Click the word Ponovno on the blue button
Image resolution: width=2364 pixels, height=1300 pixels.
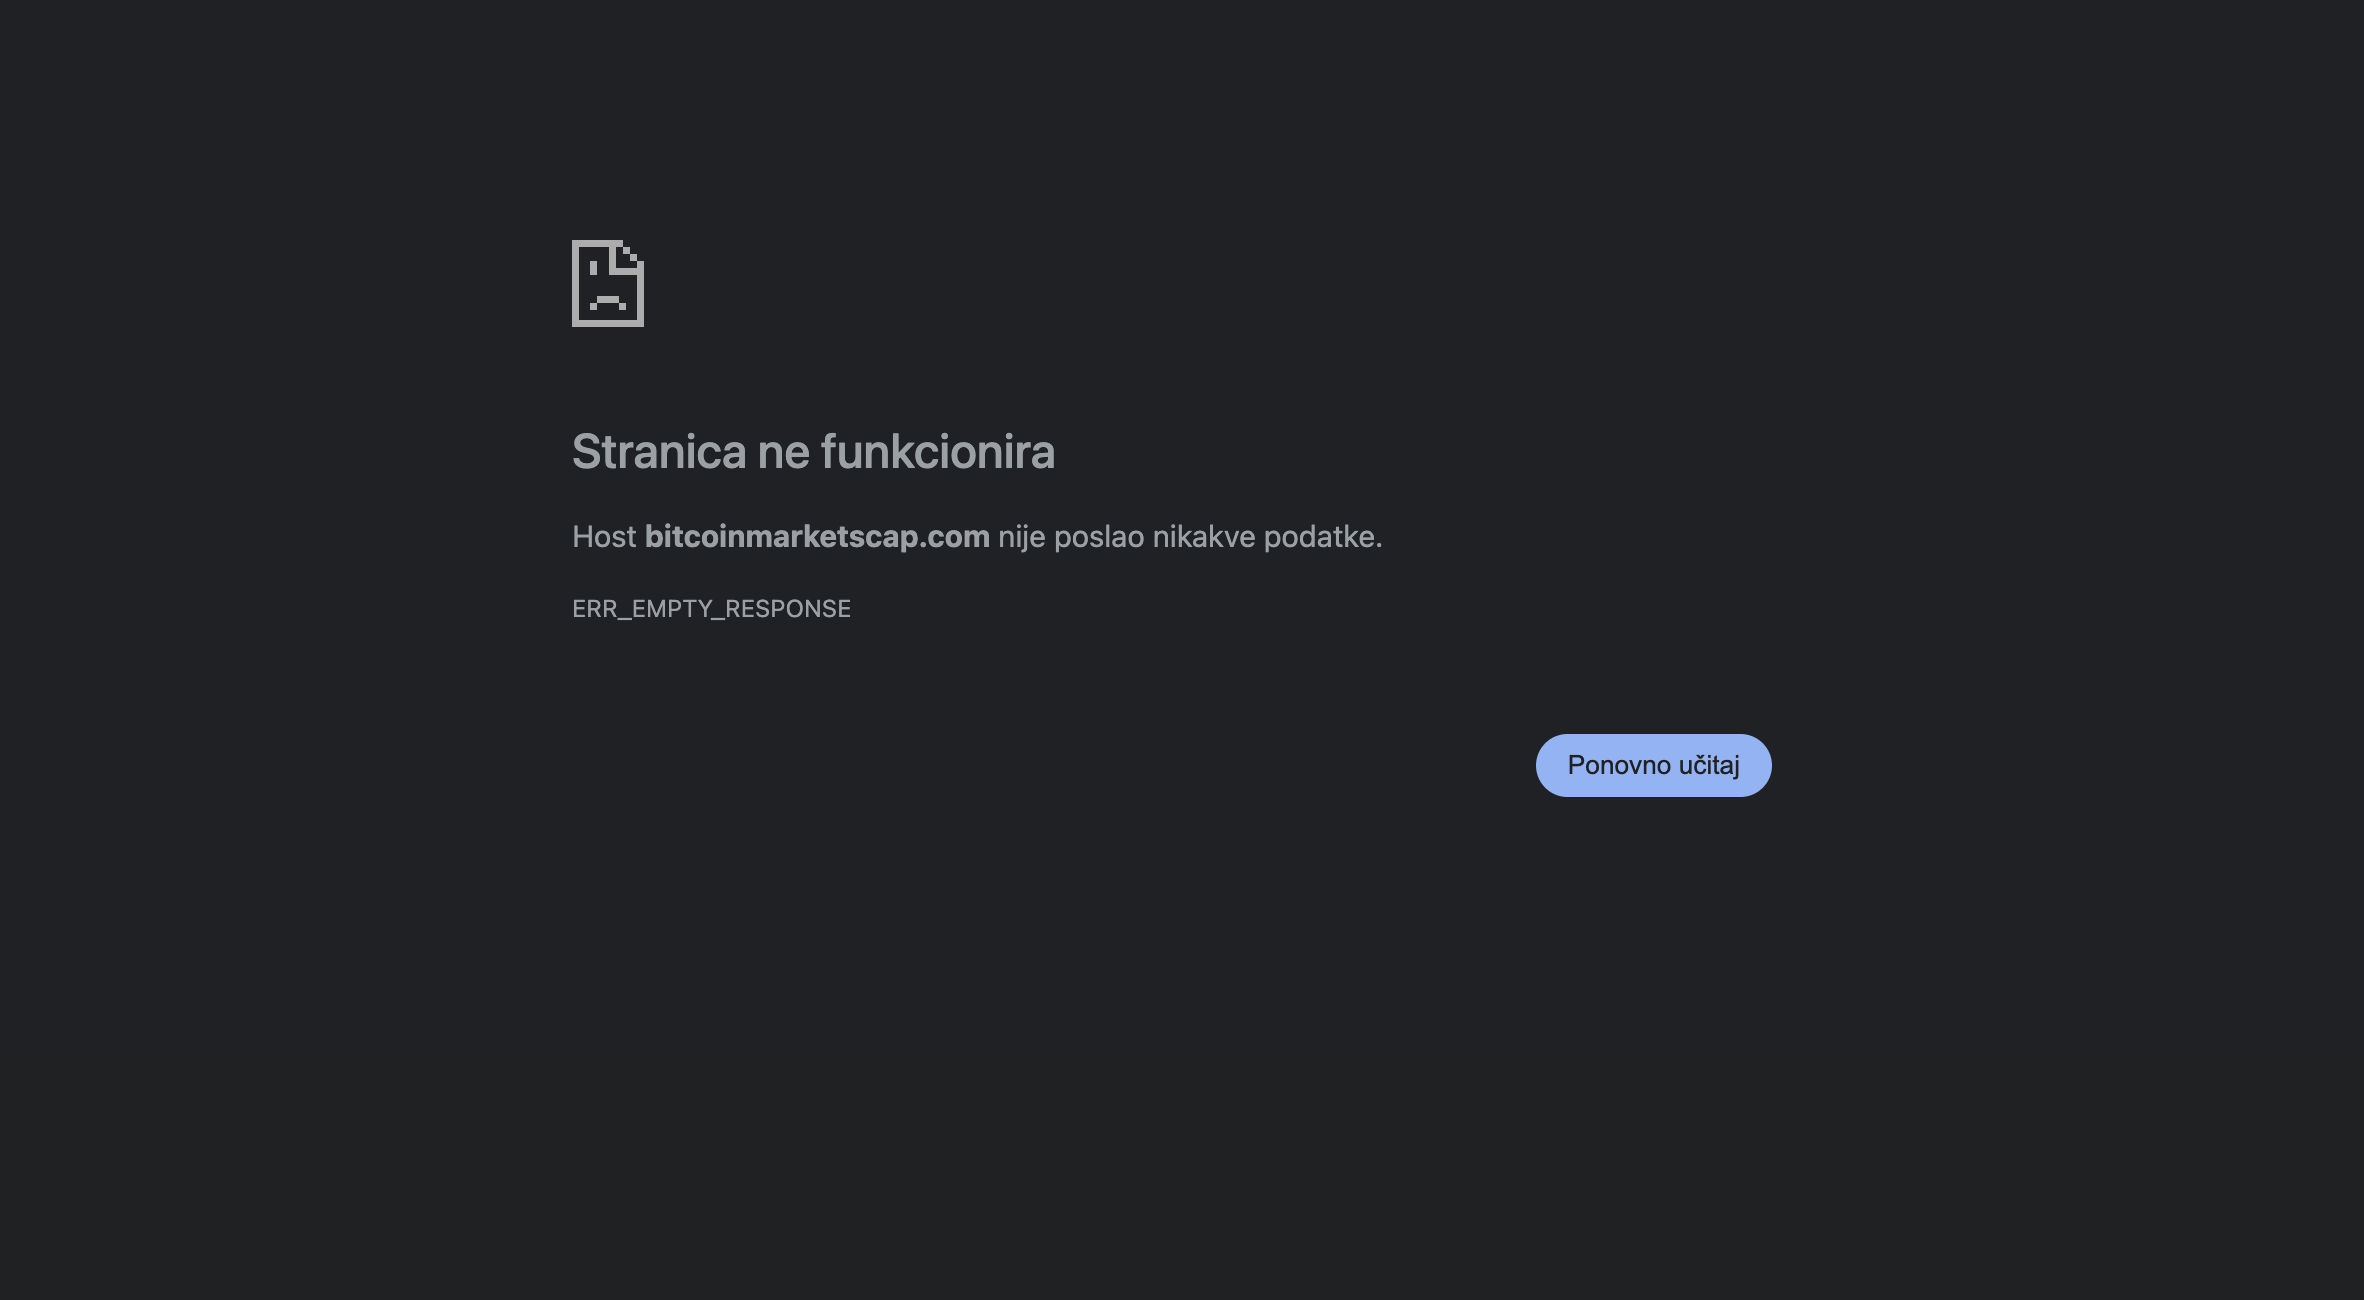coord(1619,765)
